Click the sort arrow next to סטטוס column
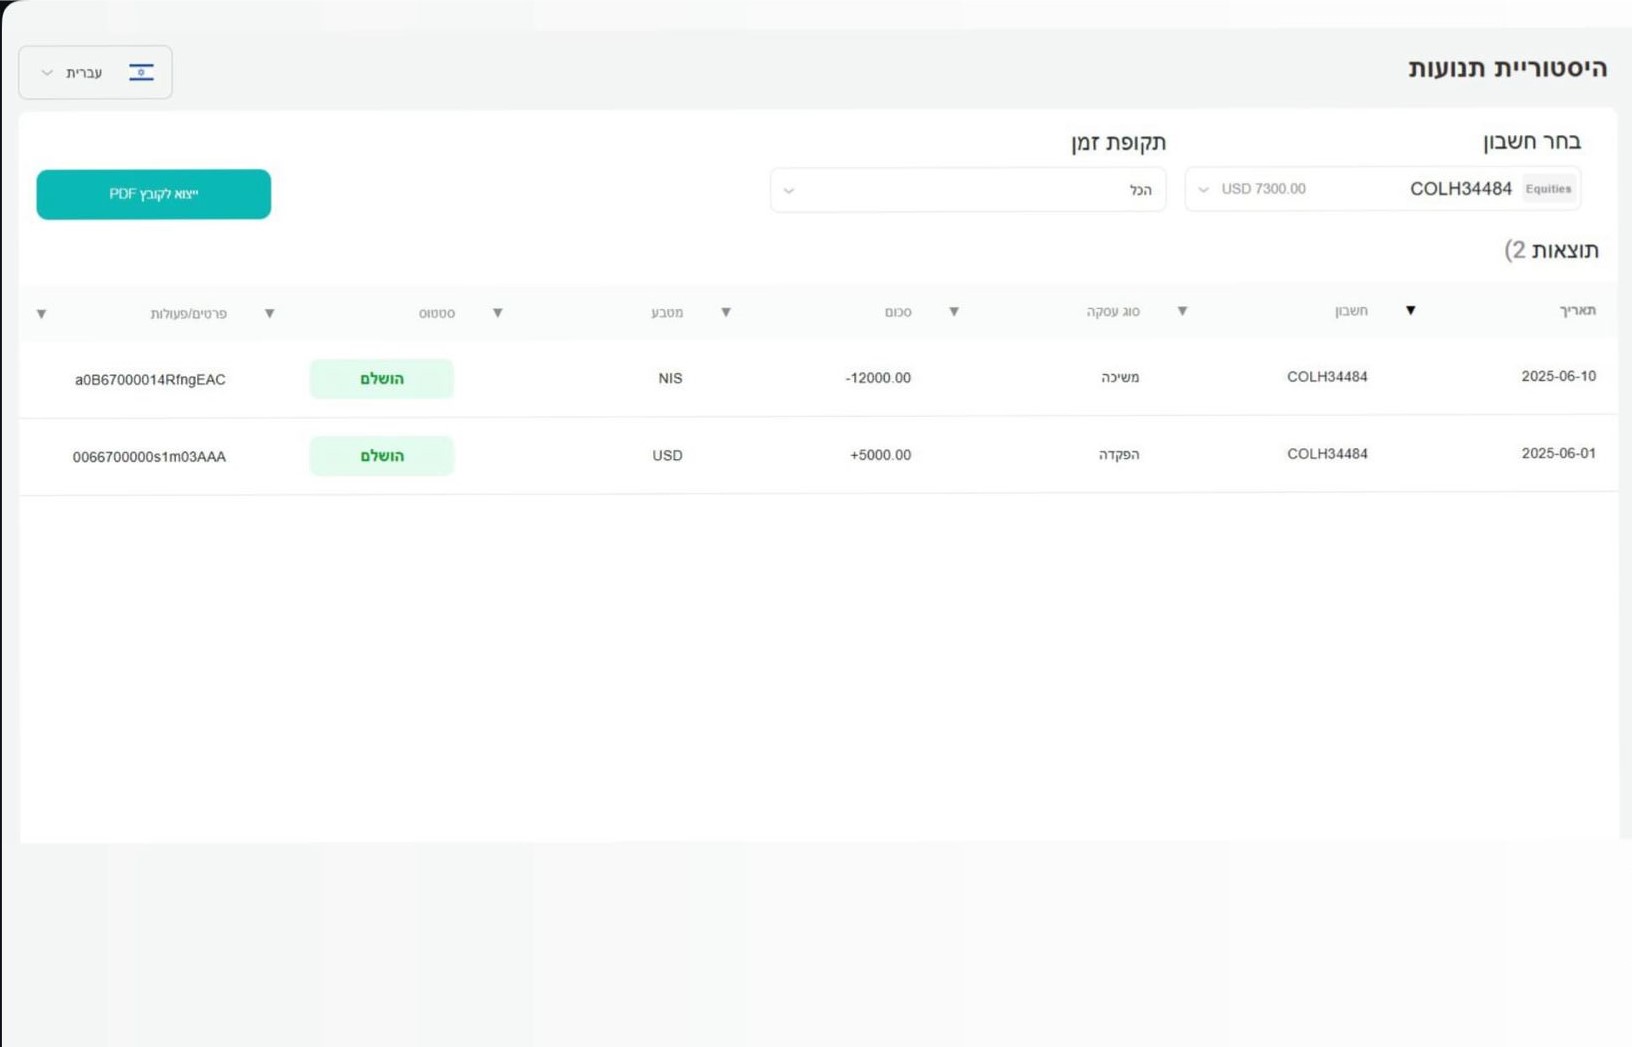This screenshot has height=1047, width=1632. (x=269, y=313)
